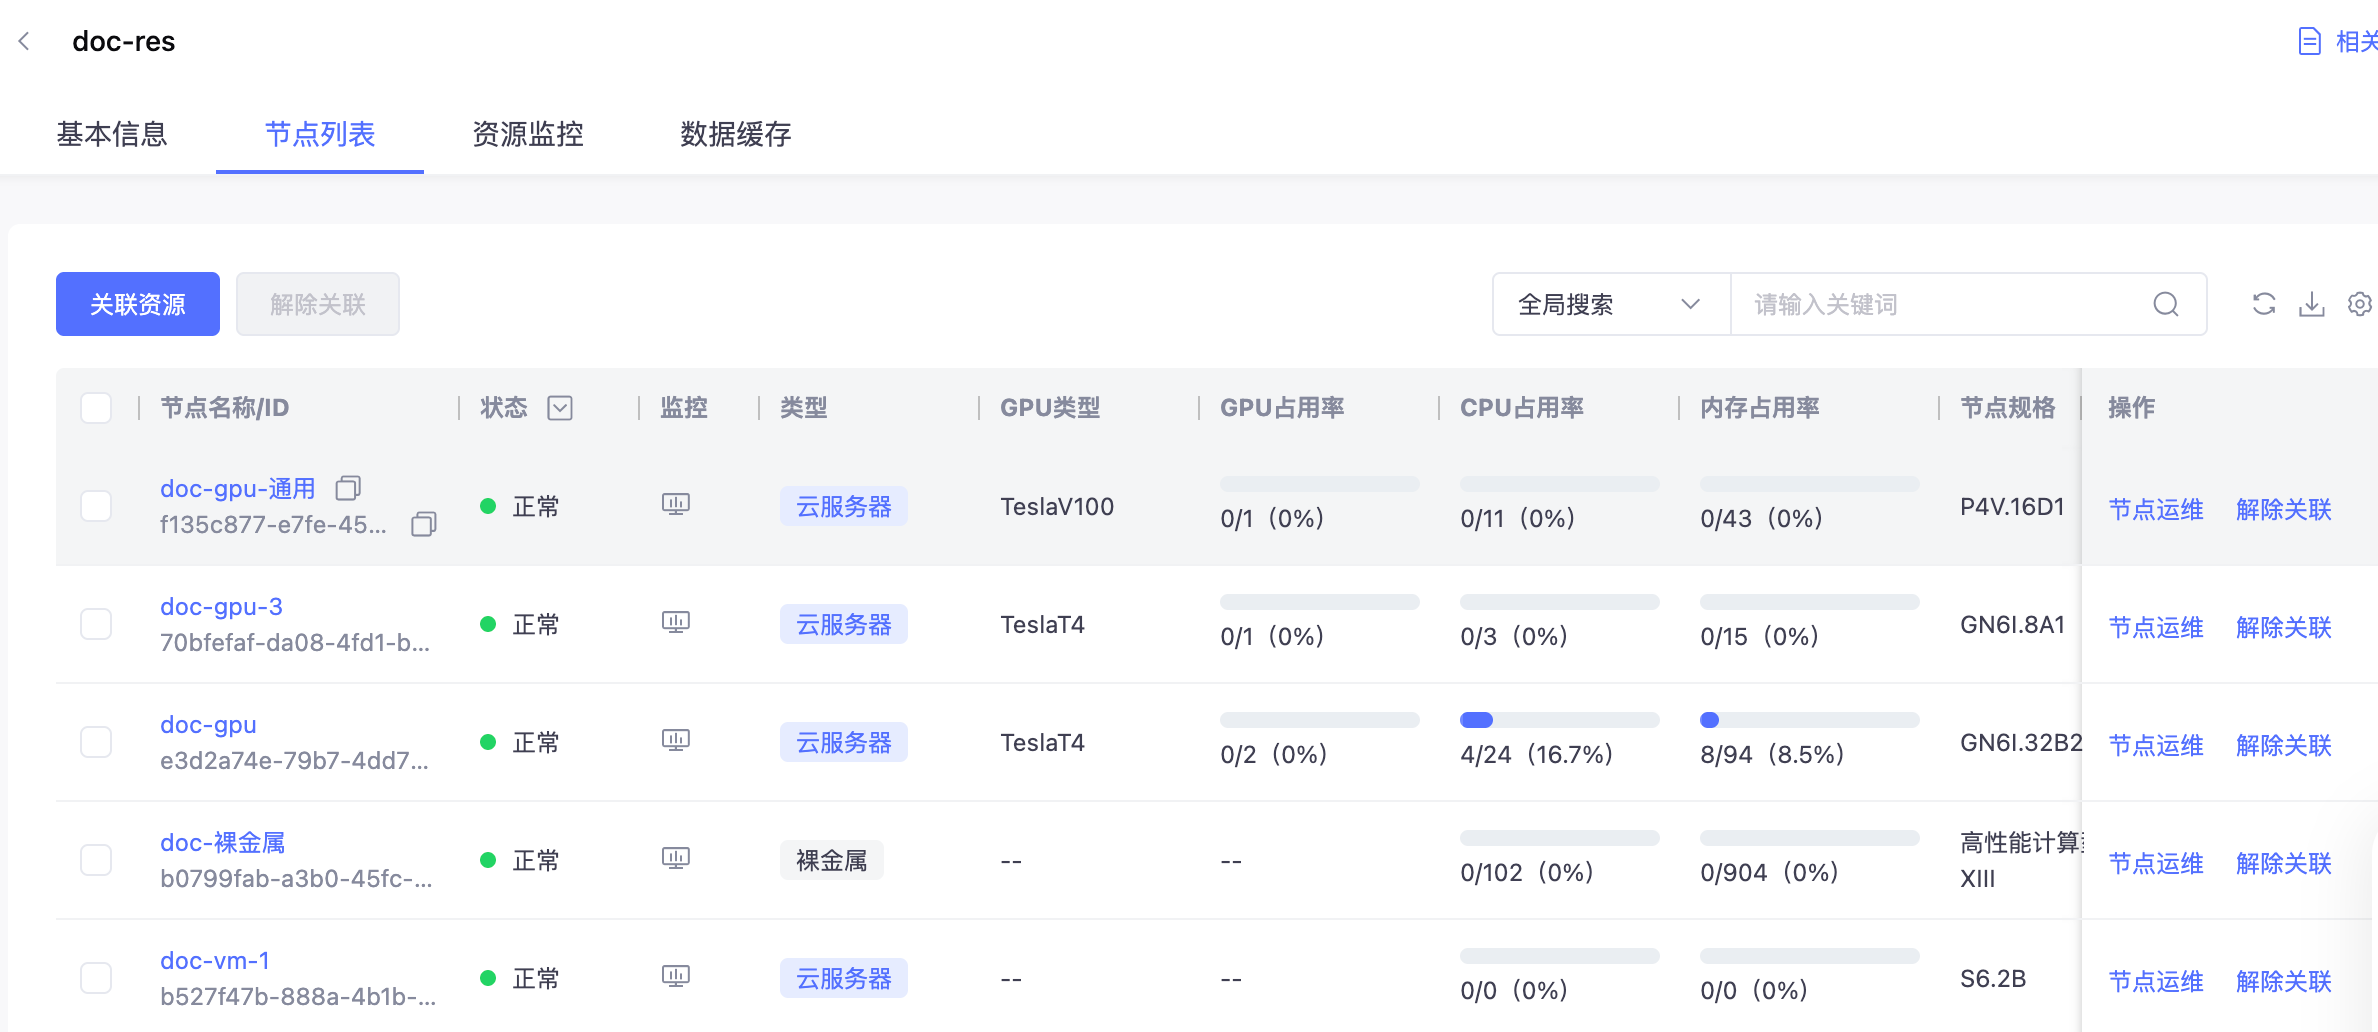
Task: Click the 4/24 CPU usage bar
Action: click(x=1560, y=720)
